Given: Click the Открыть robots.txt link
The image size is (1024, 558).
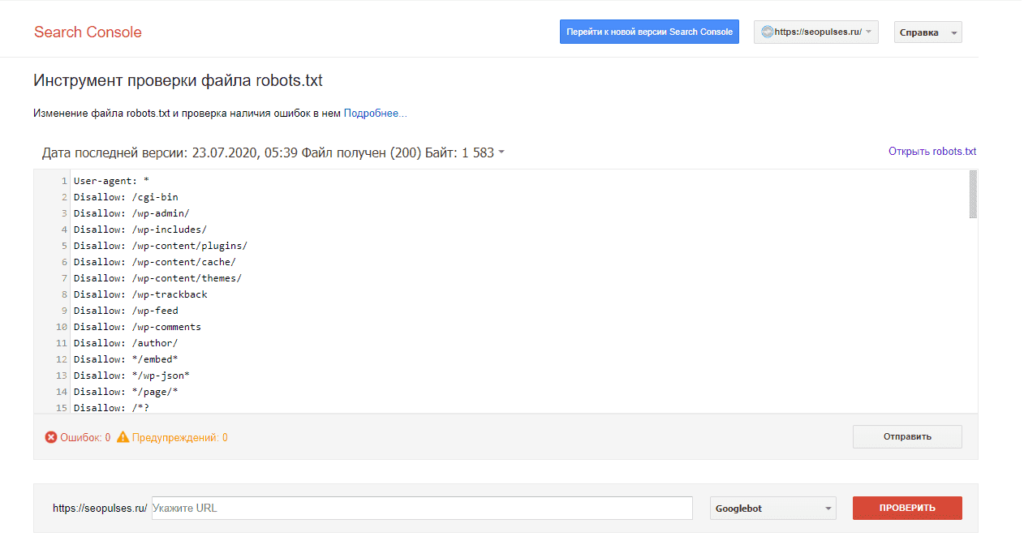Looking at the screenshot, I should coord(932,152).
